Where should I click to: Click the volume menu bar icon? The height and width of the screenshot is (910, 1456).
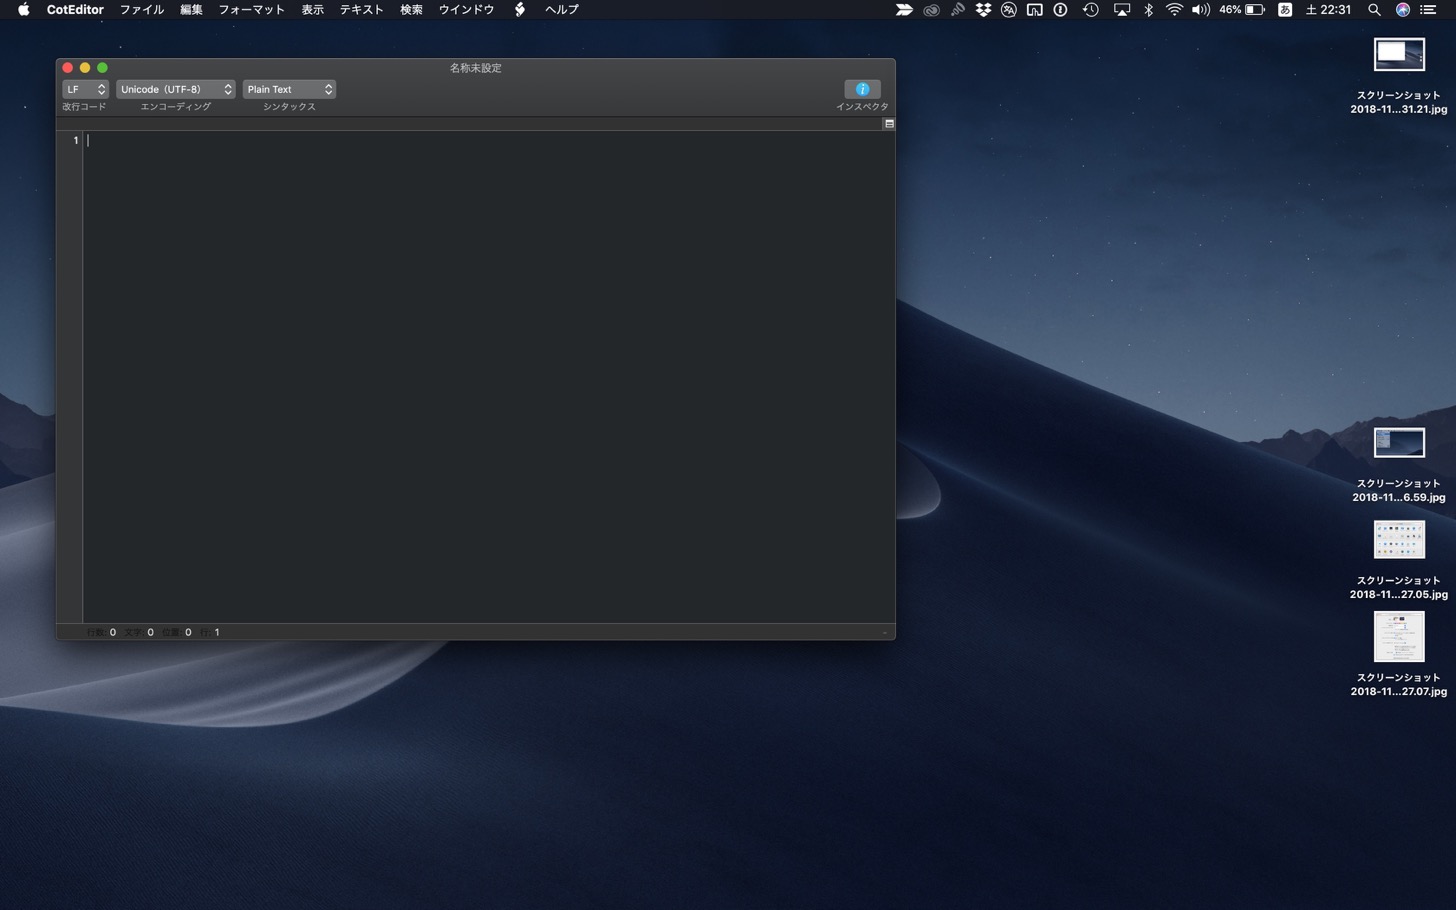pos(1201,9)
